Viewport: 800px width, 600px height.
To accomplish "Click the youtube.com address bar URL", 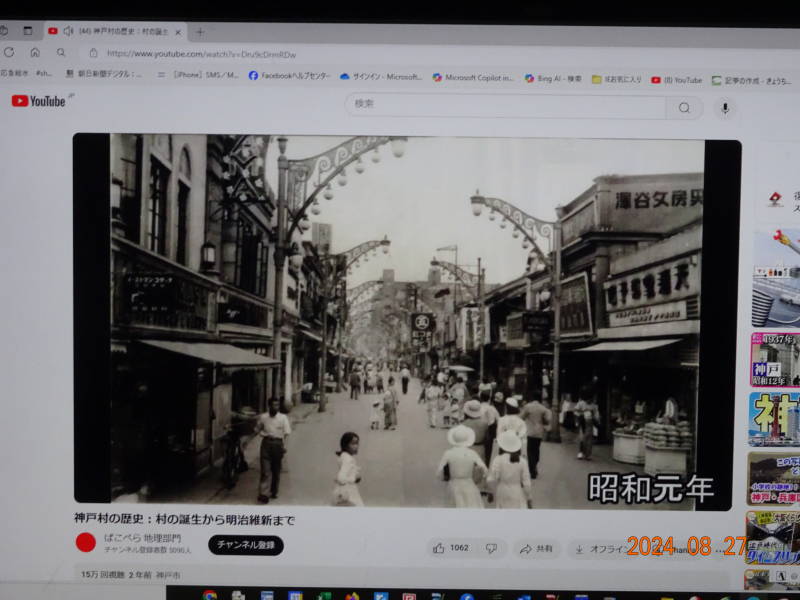I will [201, 54].
